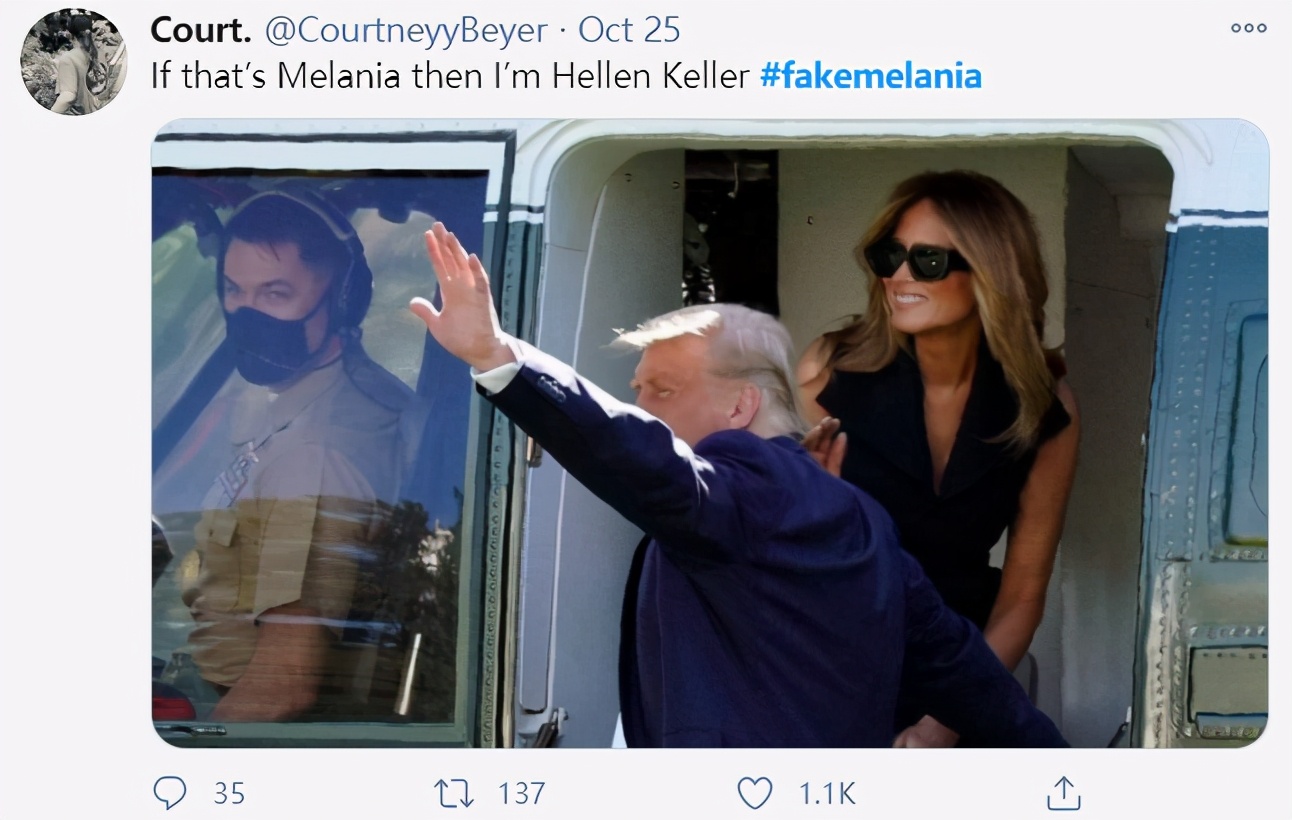Open the "Court." display name profile

pyautogui.click(x=200, y=30)
